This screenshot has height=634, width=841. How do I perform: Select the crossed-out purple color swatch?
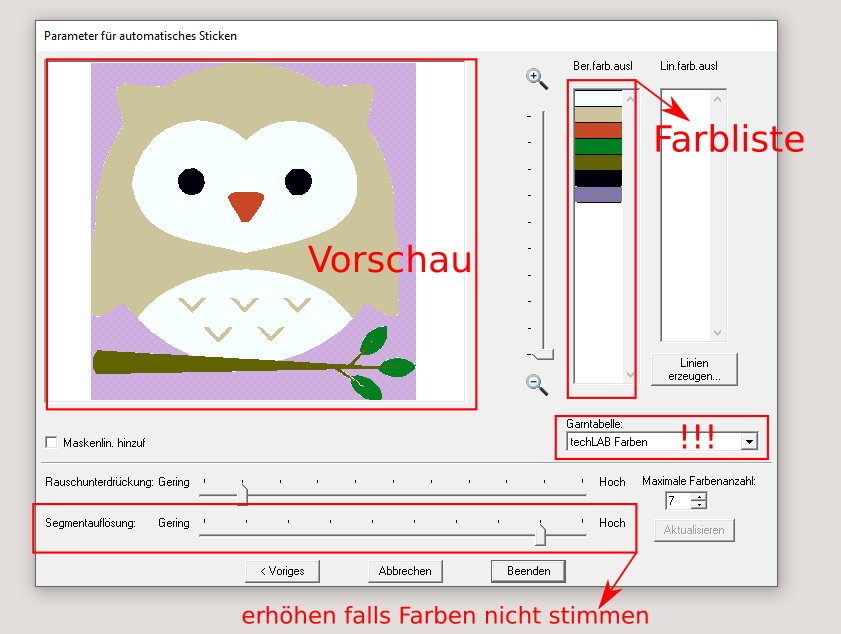[598, 194]
